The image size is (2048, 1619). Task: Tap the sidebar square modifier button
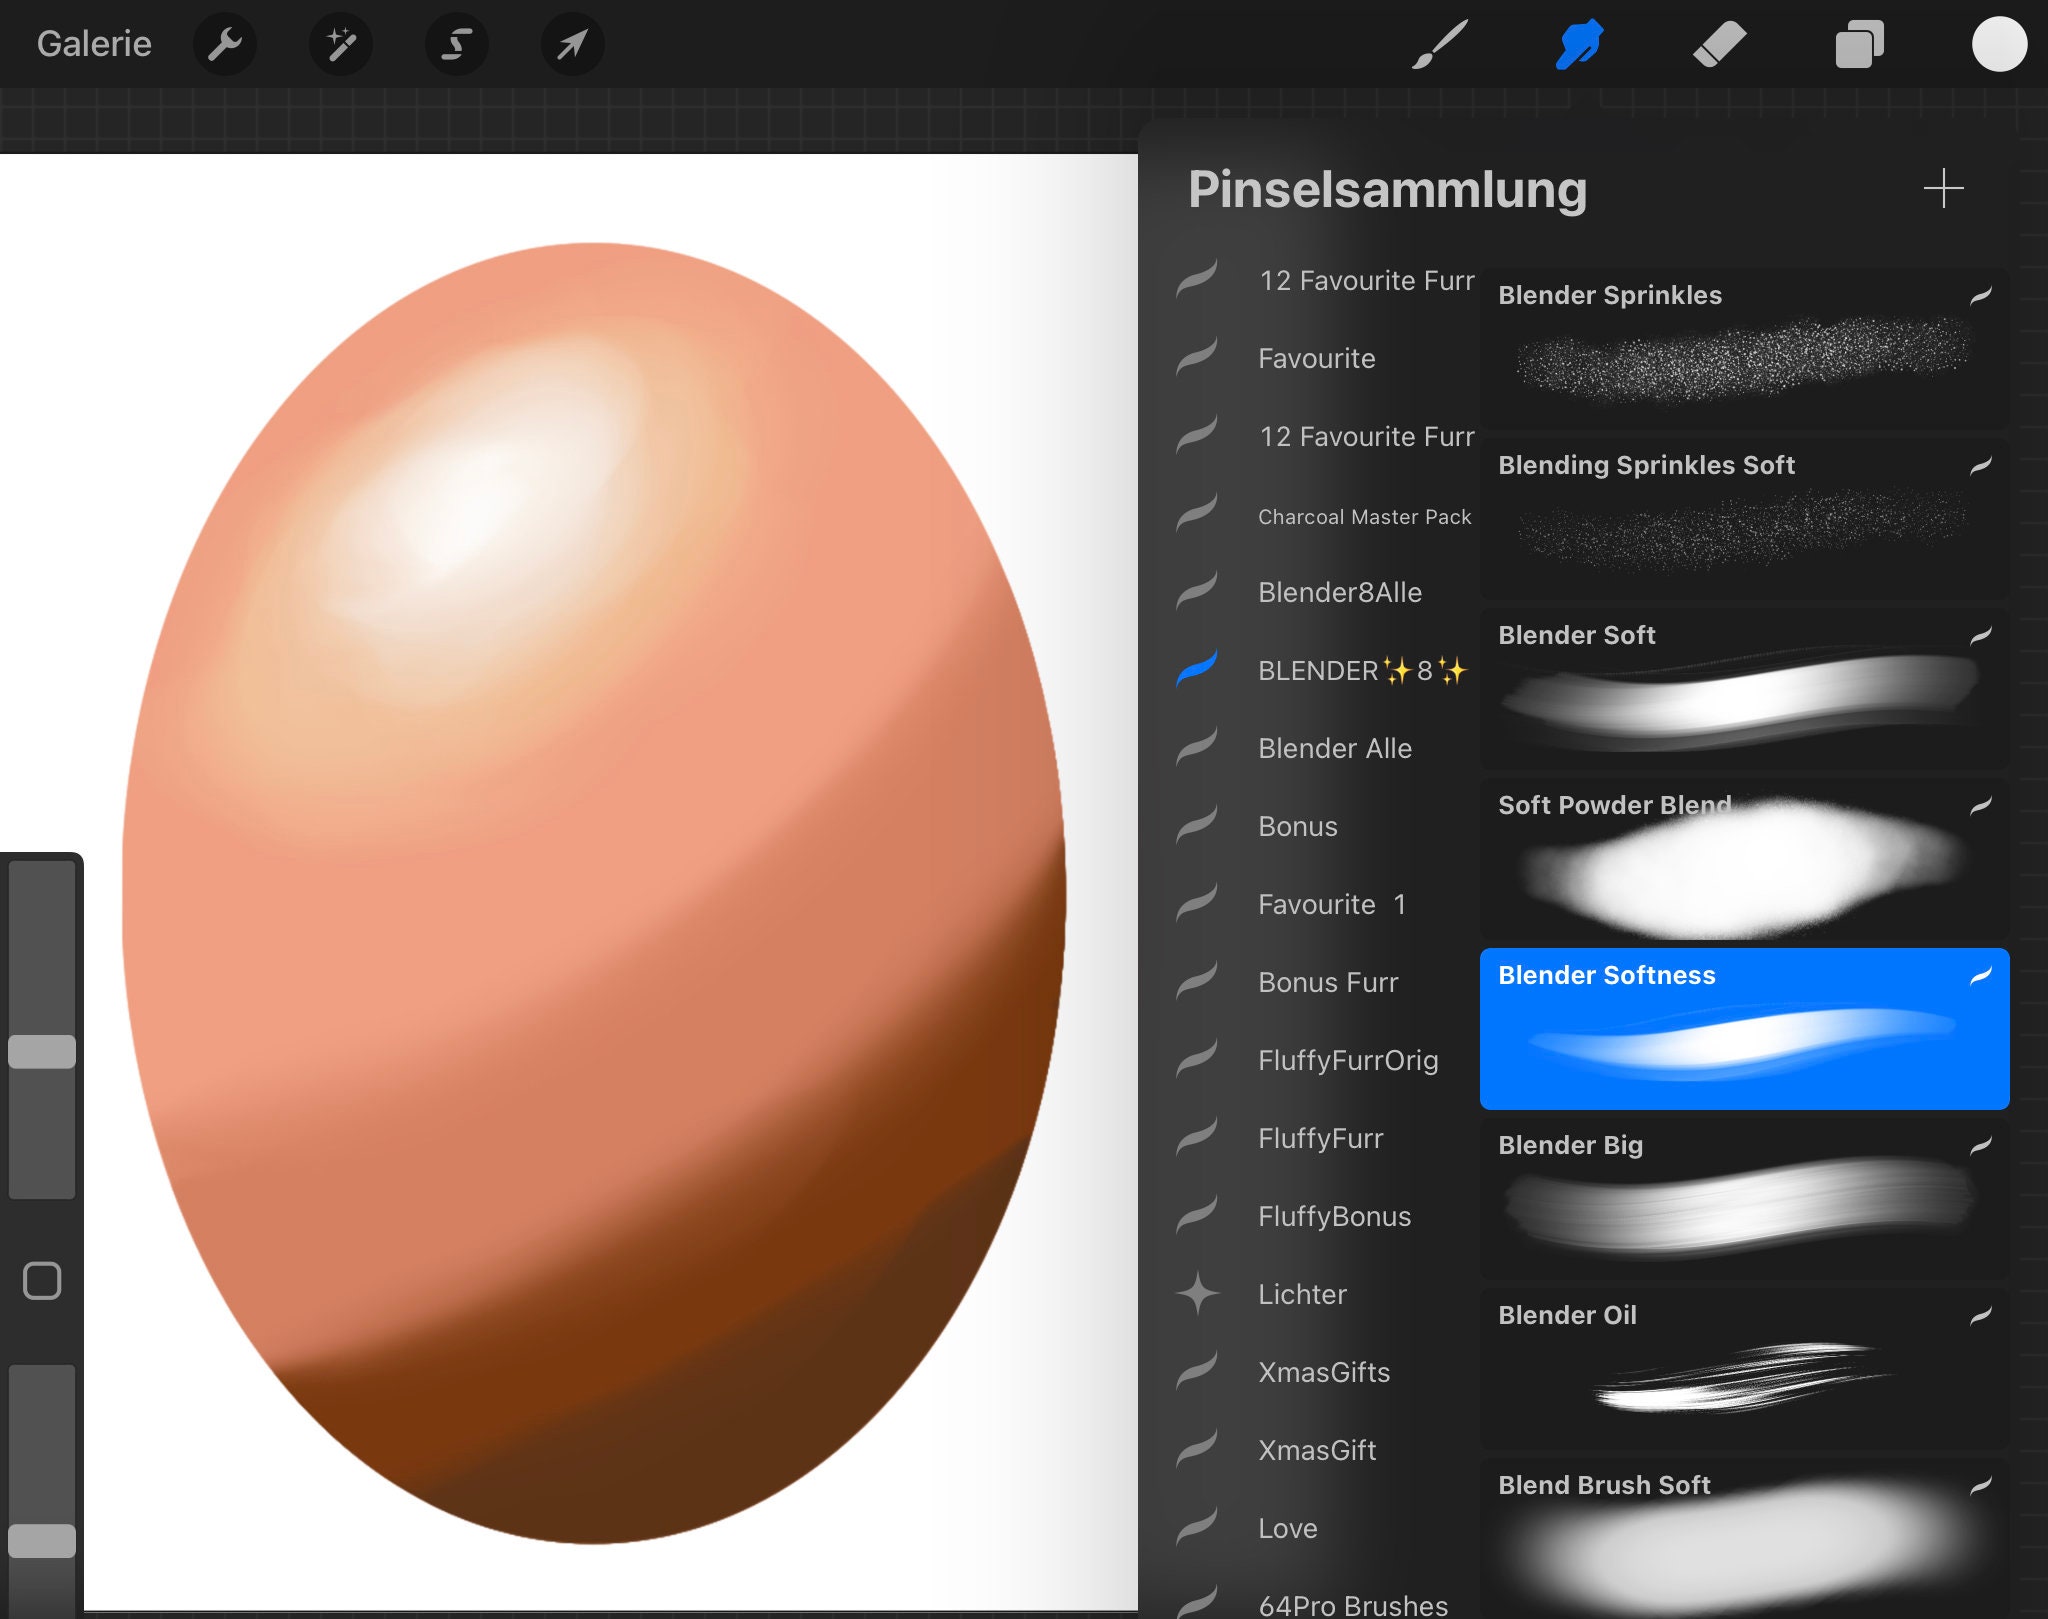pyautogui.click(x=42, y=1280)
